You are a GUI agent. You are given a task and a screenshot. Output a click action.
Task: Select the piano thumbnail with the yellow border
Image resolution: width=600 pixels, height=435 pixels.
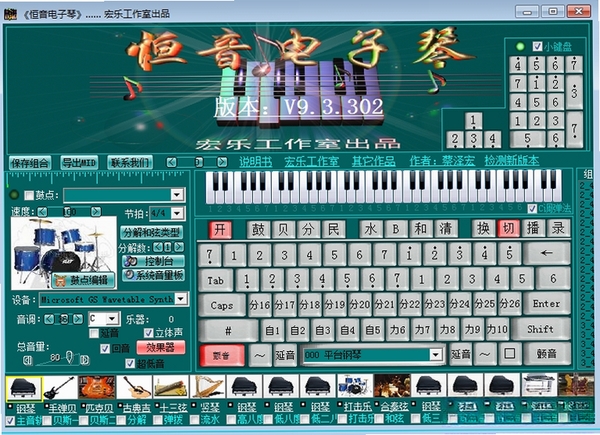(x=24, y=387)
